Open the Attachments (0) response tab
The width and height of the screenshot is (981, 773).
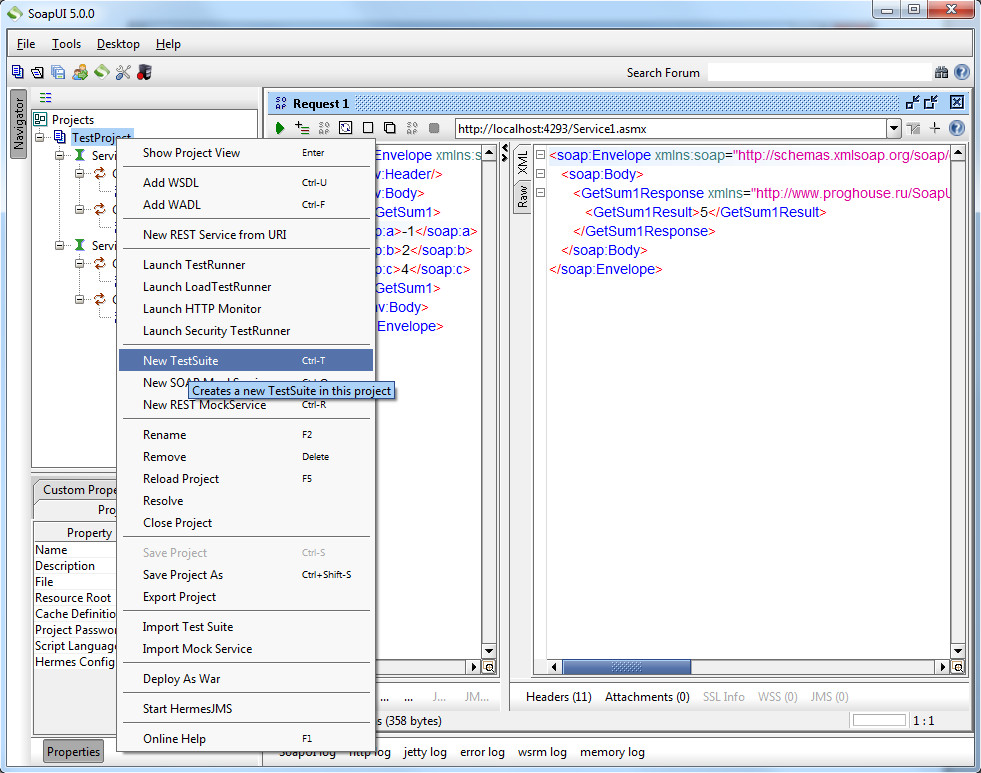click(x=647, y=697)
